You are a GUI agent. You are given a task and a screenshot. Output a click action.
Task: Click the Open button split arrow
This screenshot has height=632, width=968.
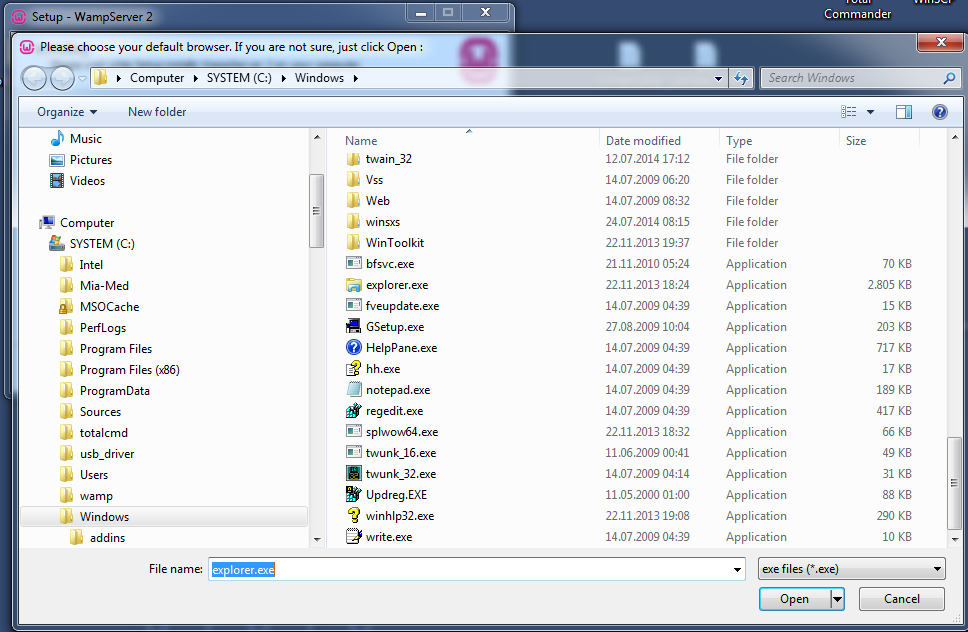(838, 599)
